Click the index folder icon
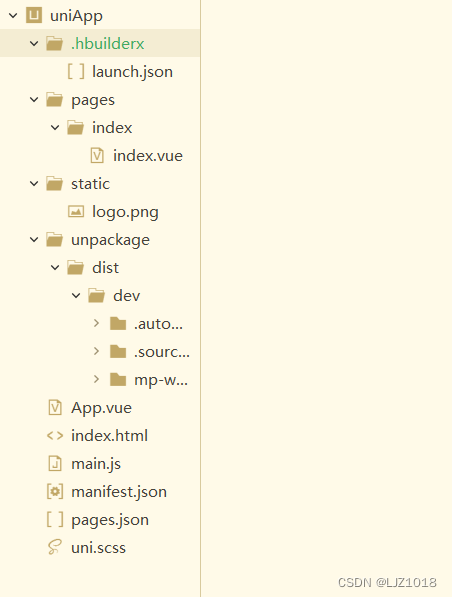The width and height of the screenshot is (452, 597). (x=75, y=128)
